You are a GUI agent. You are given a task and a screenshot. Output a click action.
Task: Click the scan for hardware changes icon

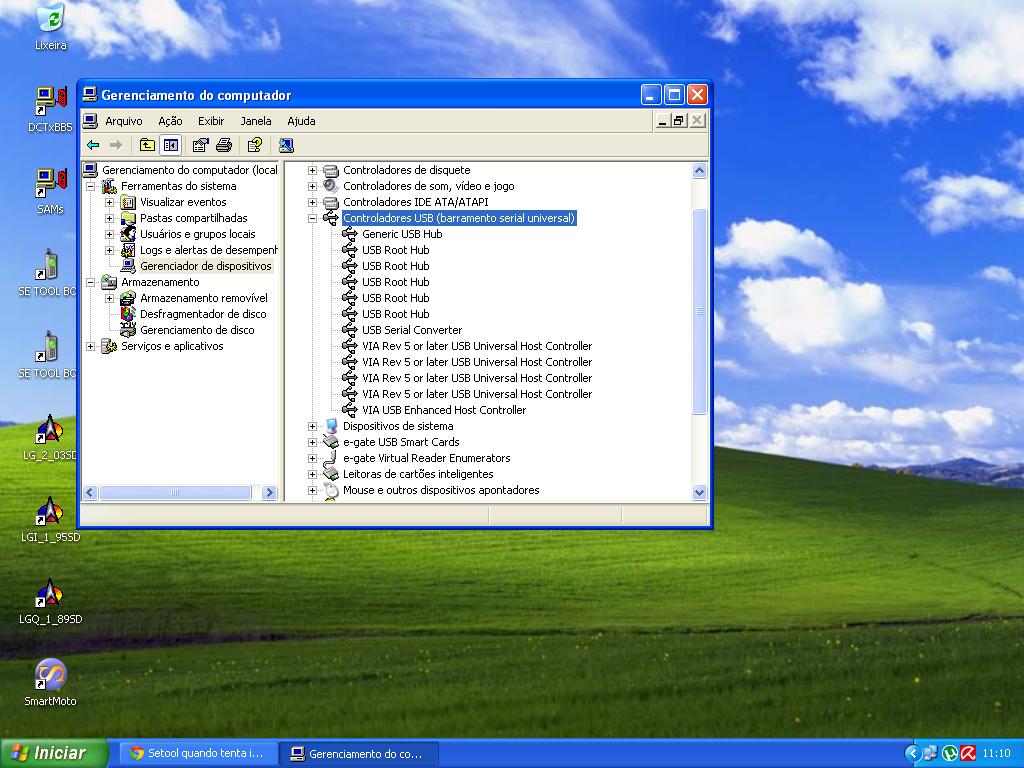286,145
